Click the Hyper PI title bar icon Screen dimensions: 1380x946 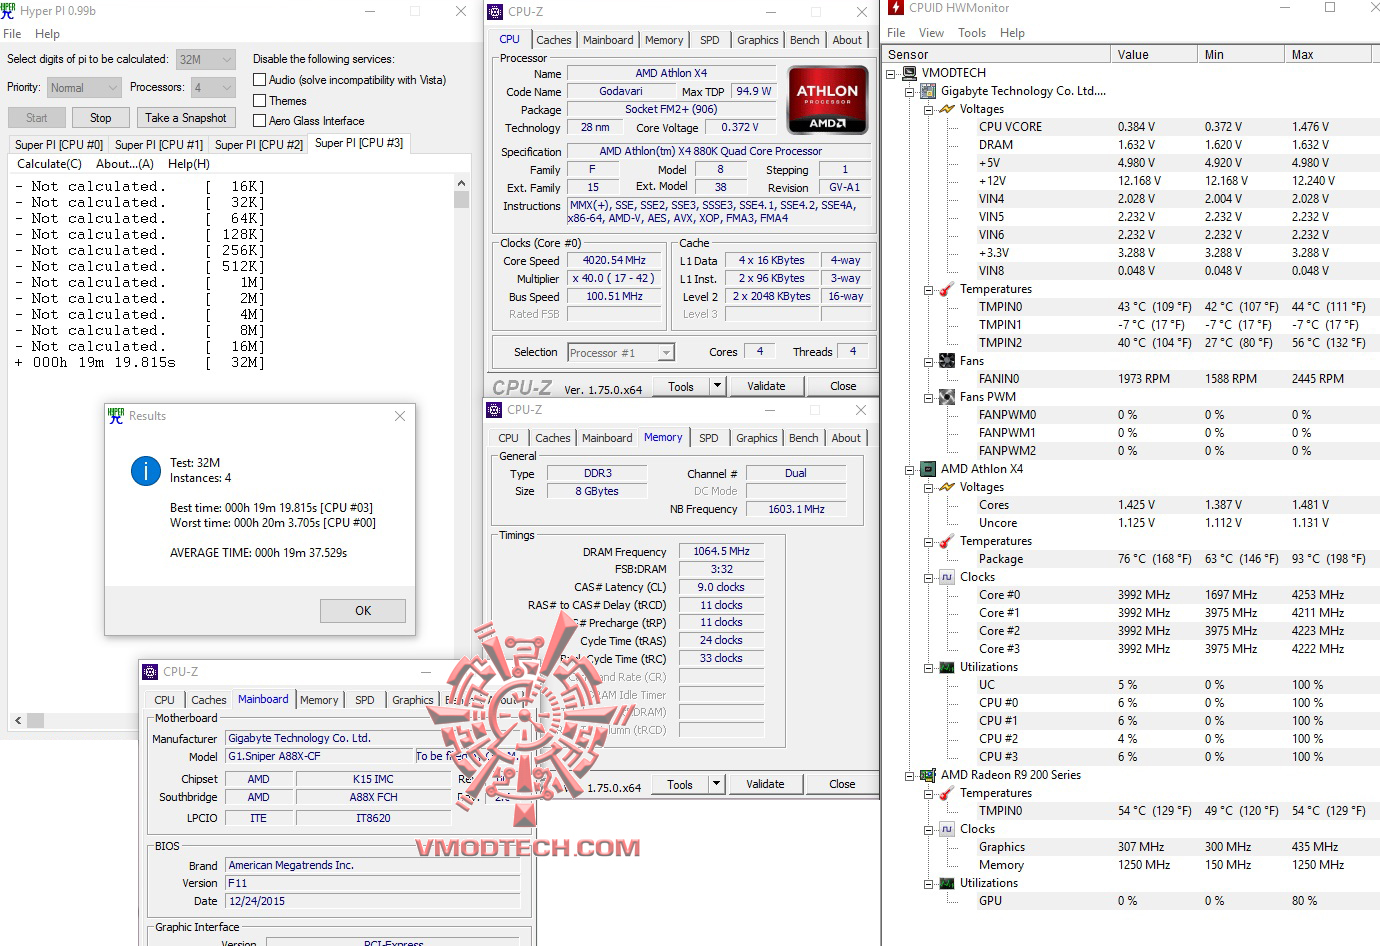pyautogui.click(x=9, y=11)
